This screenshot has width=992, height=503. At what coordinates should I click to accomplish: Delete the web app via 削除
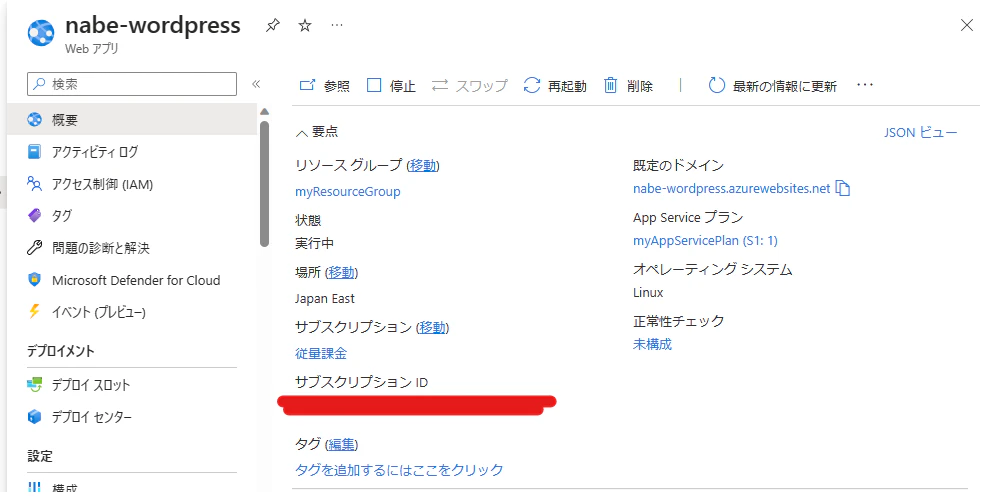click(628, 85)
